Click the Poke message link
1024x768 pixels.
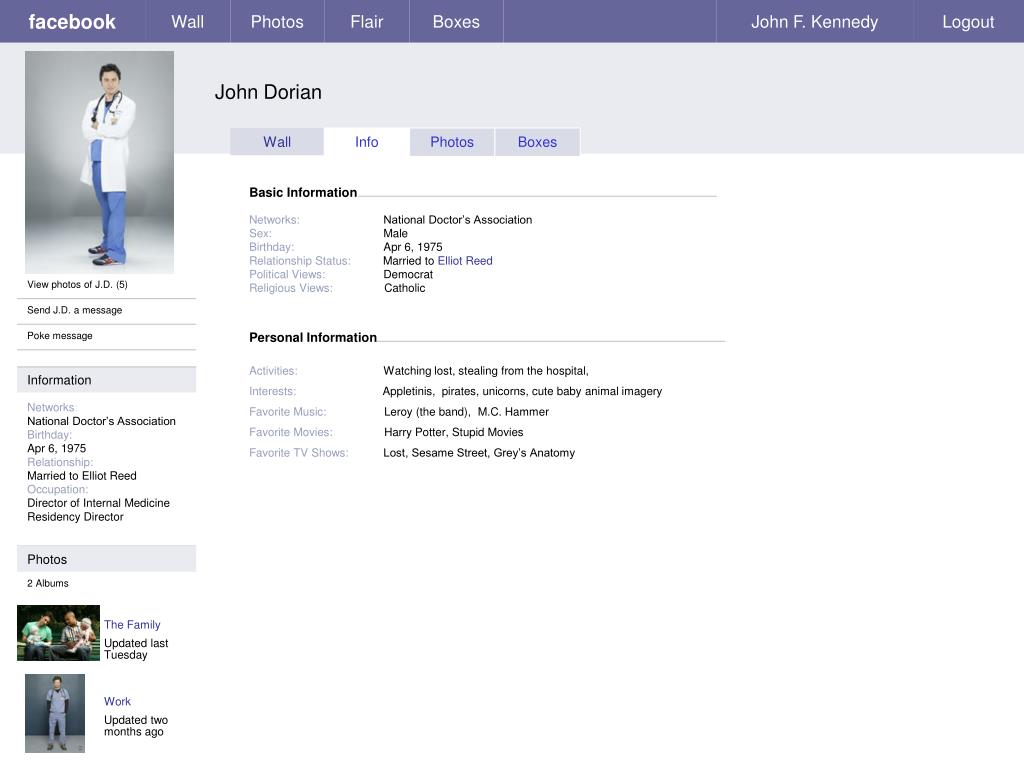pyautogui.click(x=59, y=336)
